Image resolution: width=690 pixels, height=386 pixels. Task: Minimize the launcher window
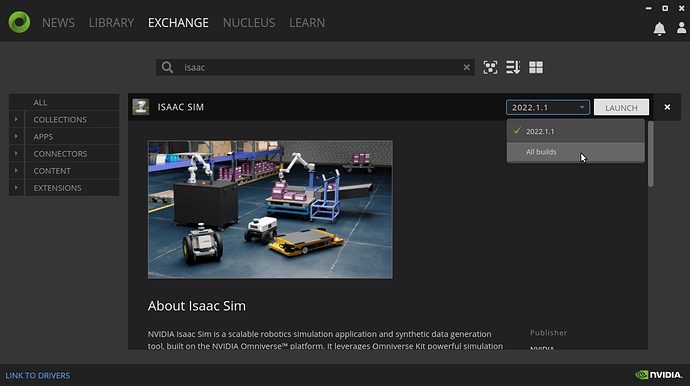[x=648, y=8]
